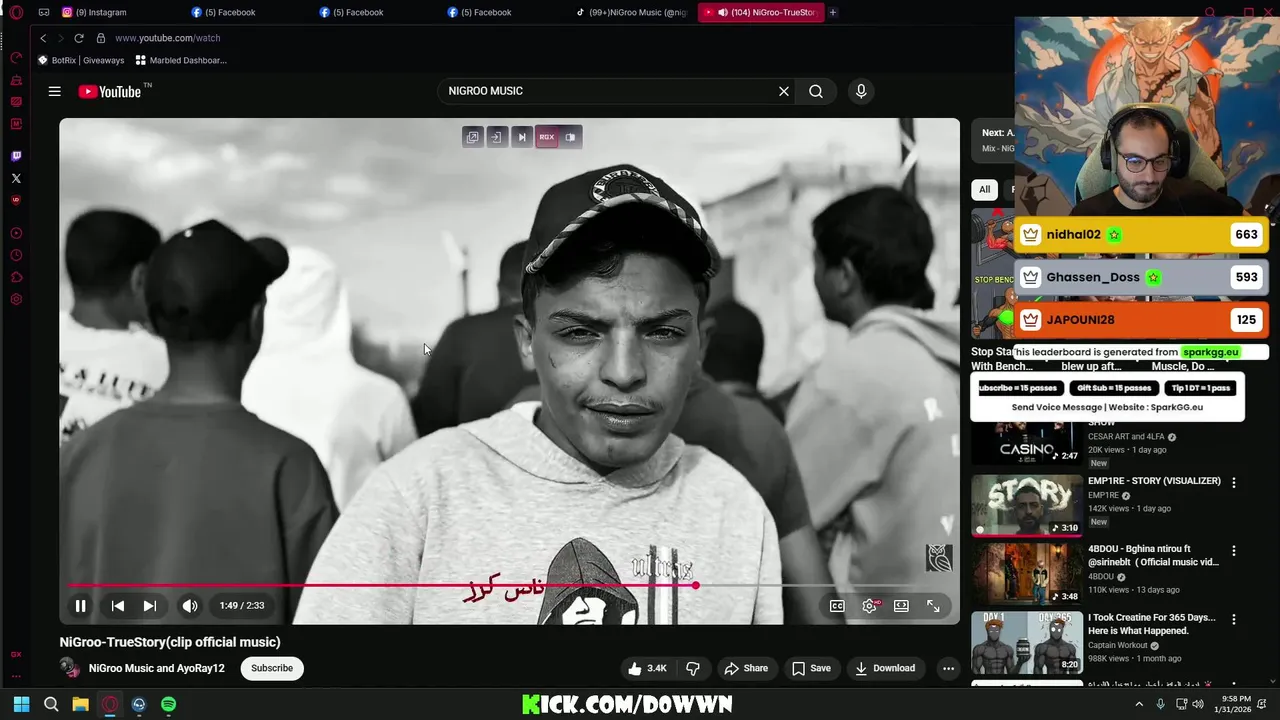Reload the page with the refresh icon
This screenshot has width=1280, height=720.
[79, 38]
